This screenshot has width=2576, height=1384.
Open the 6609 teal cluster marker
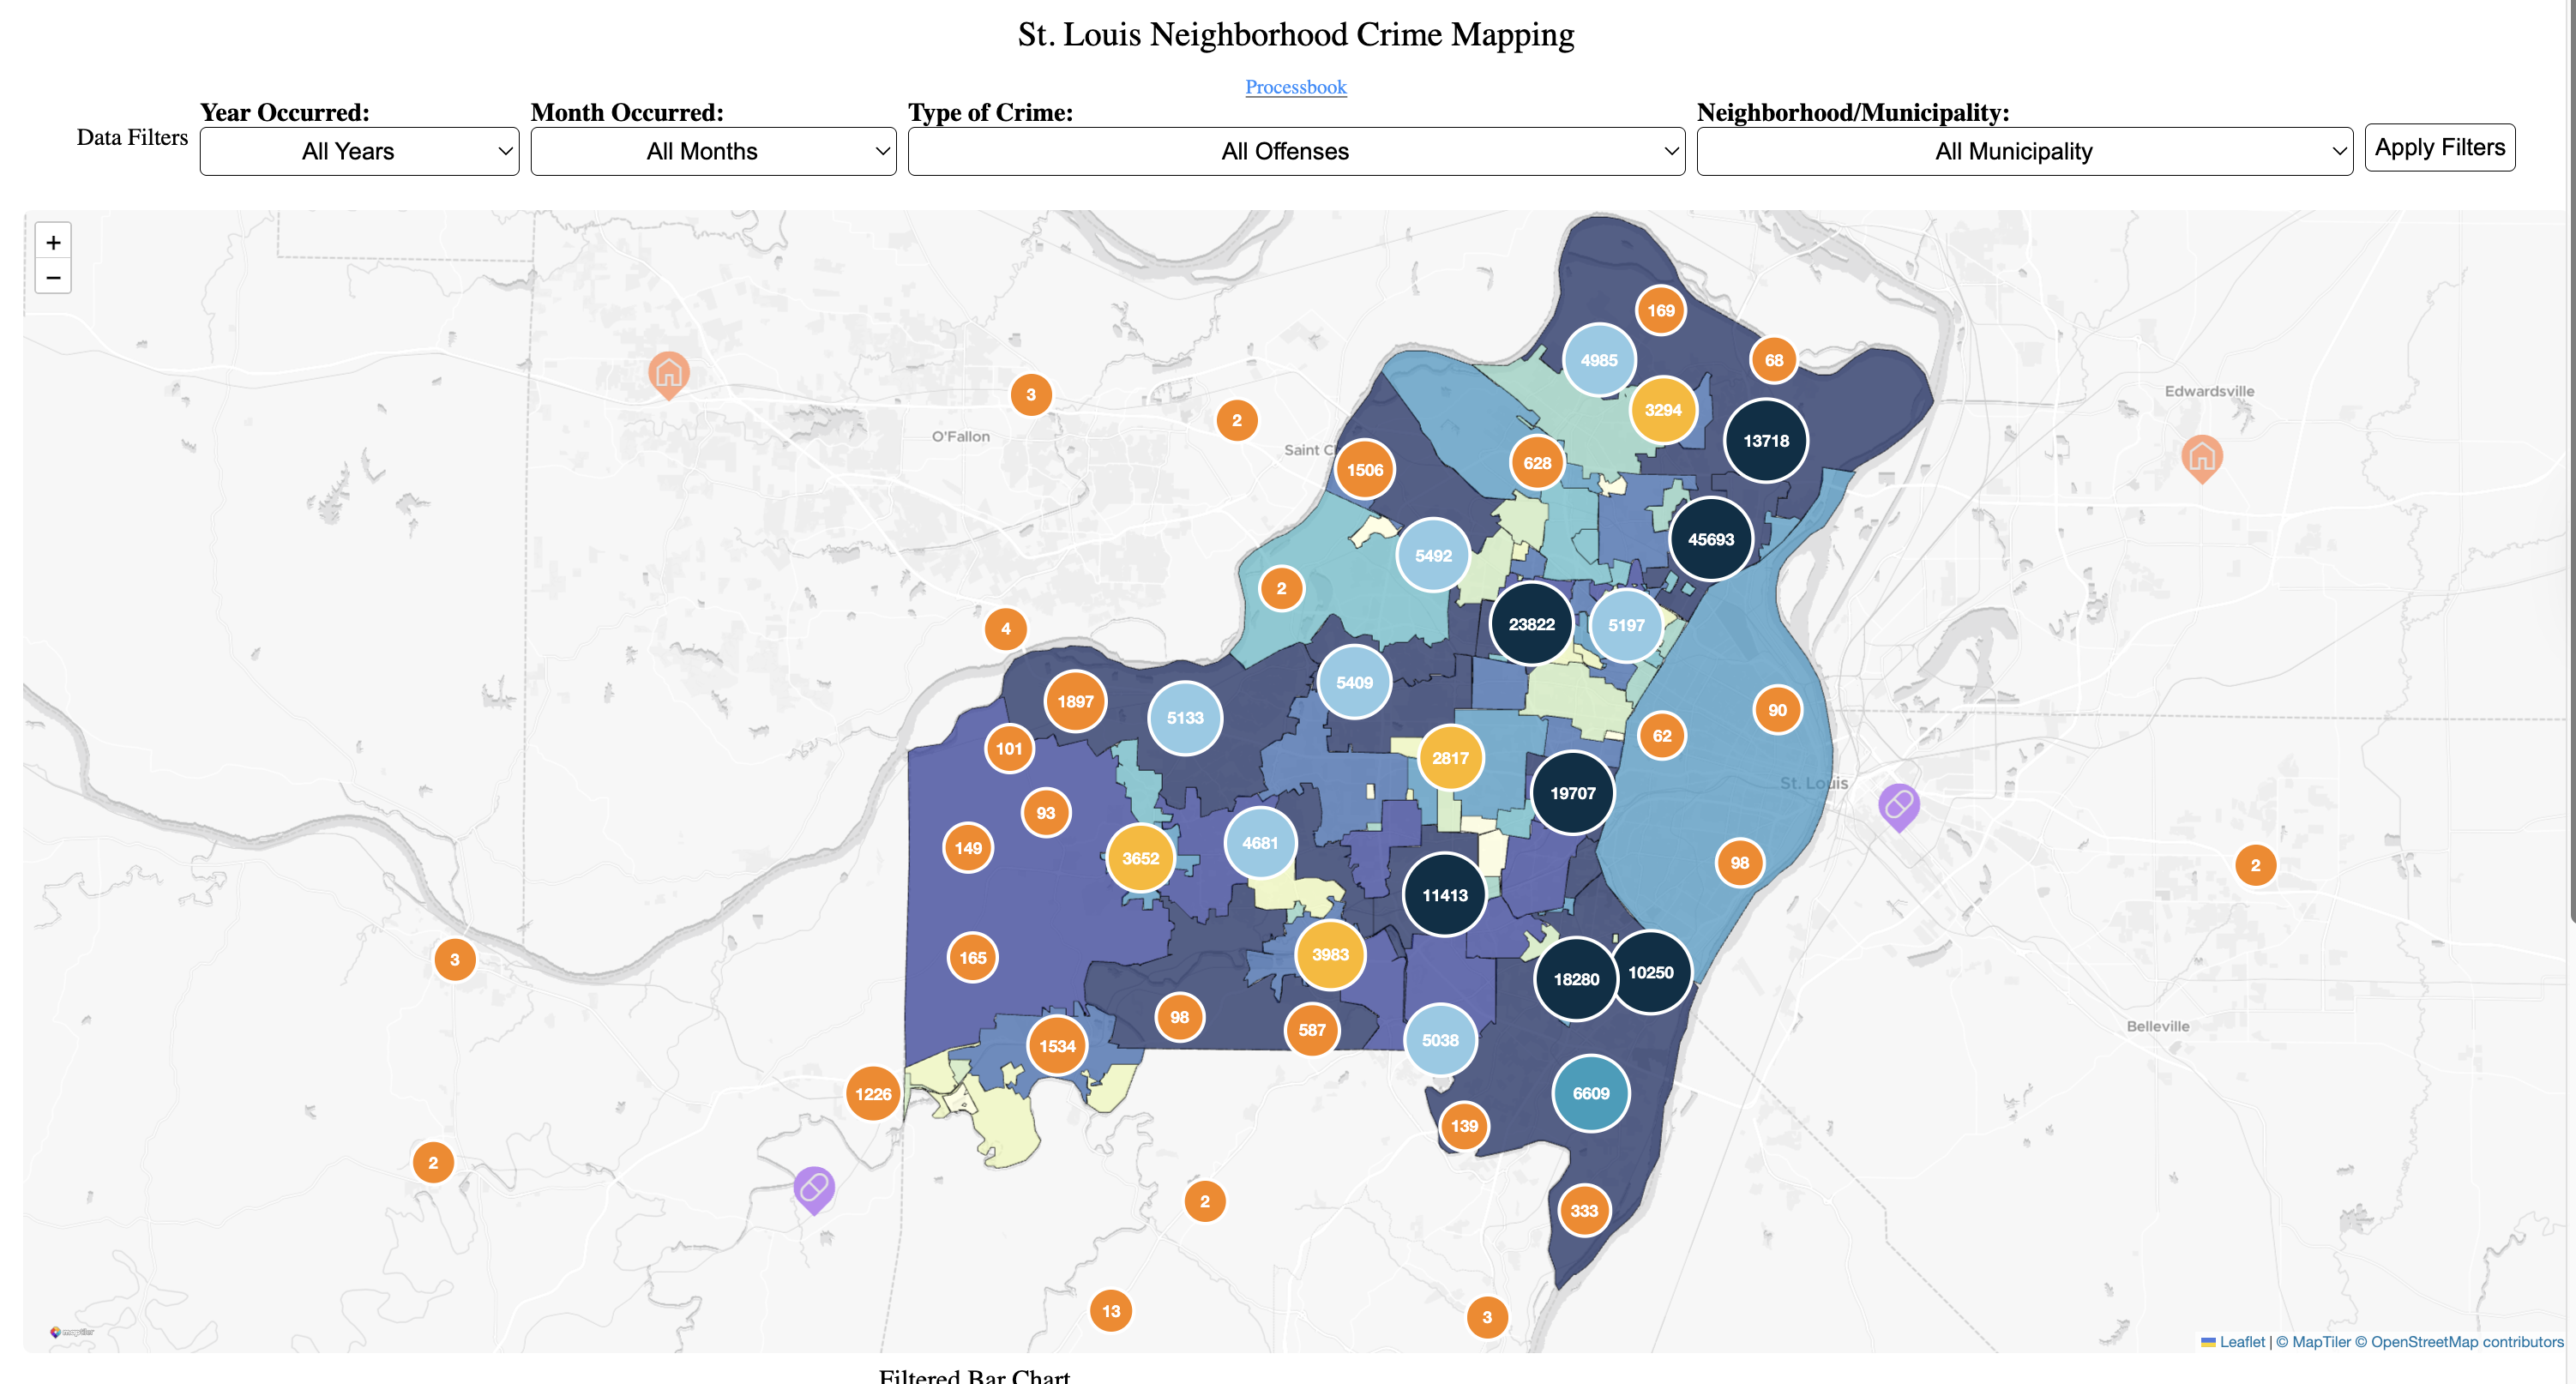pyautogui.click(x=1590, y=1093)
